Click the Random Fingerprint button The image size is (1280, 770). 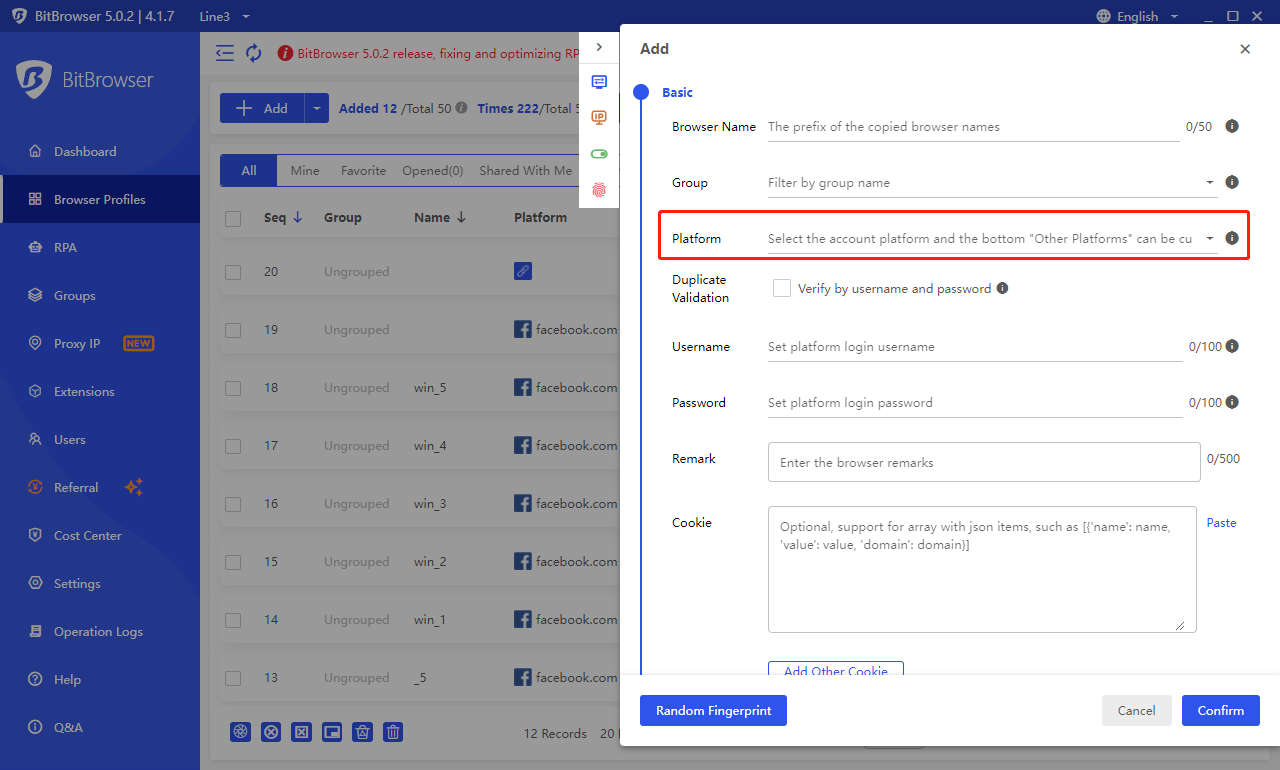pos(713,711)
